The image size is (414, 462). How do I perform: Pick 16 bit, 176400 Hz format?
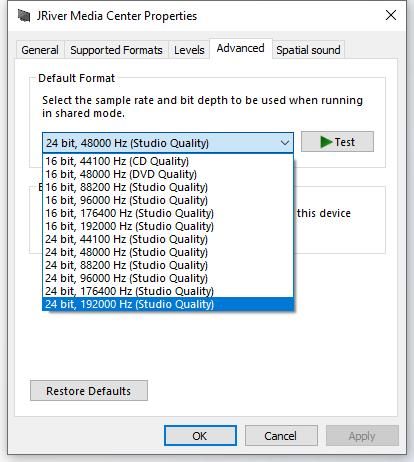tap(168, 213)
